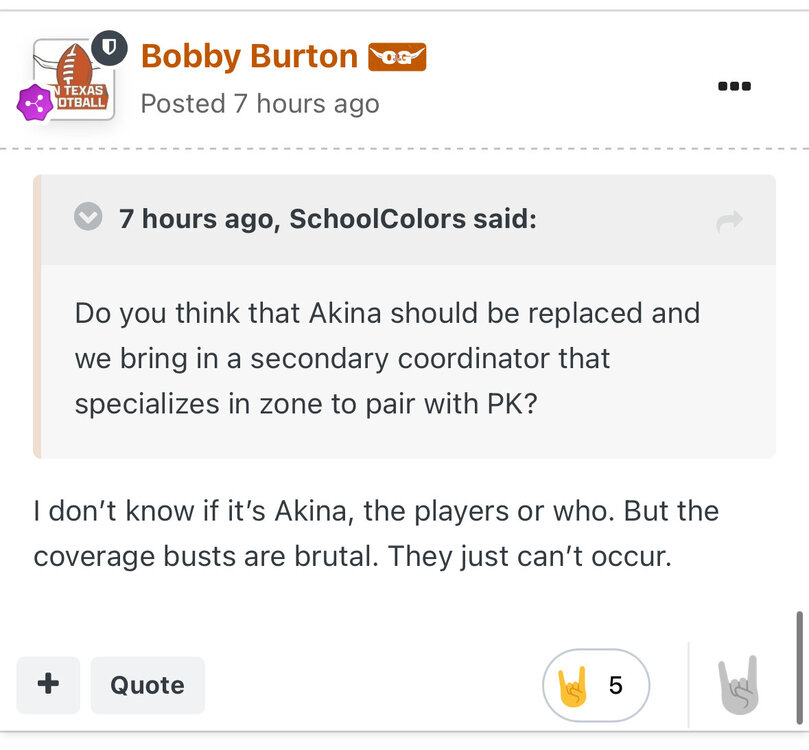This screenshot has height=750, width=809.
Task: React with the grey hook'em hand icon
Action: pos(739,685)
